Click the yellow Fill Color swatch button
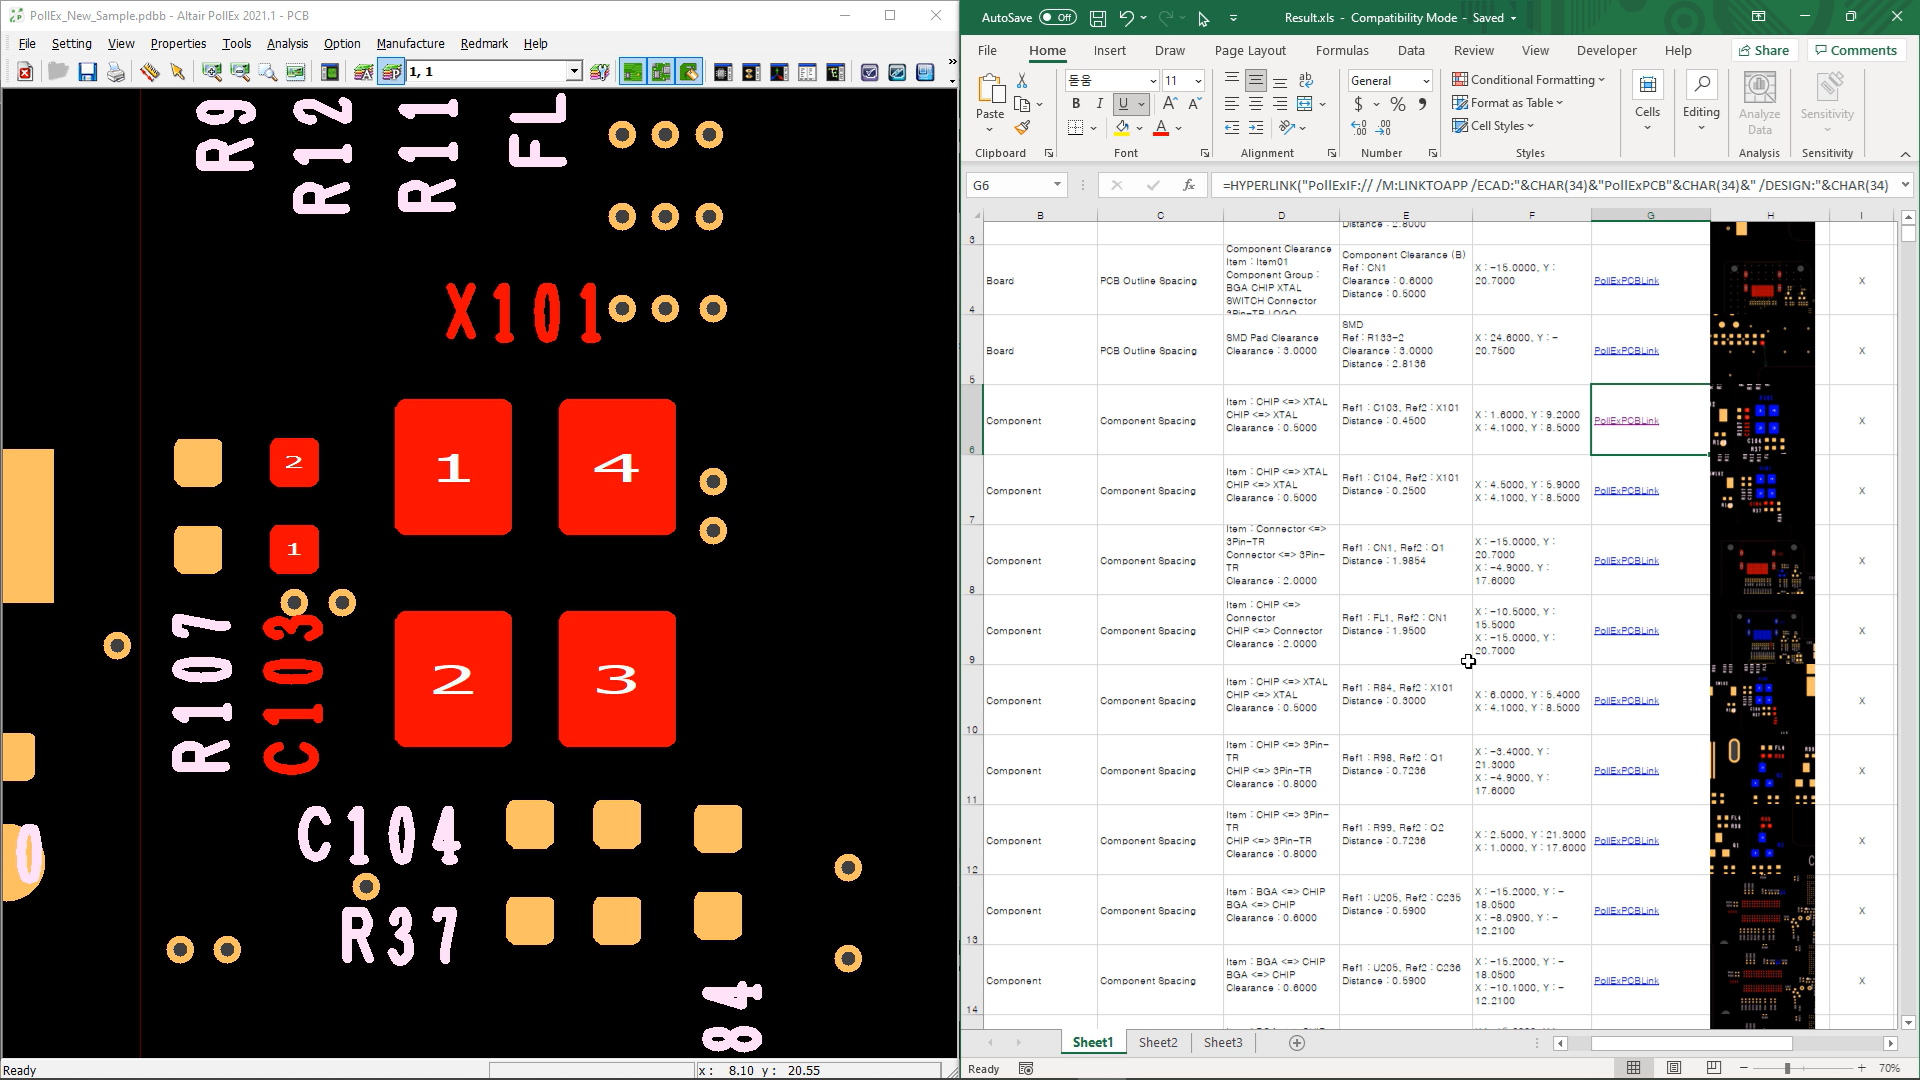1920x1080 pixels. coord(1122,128)
